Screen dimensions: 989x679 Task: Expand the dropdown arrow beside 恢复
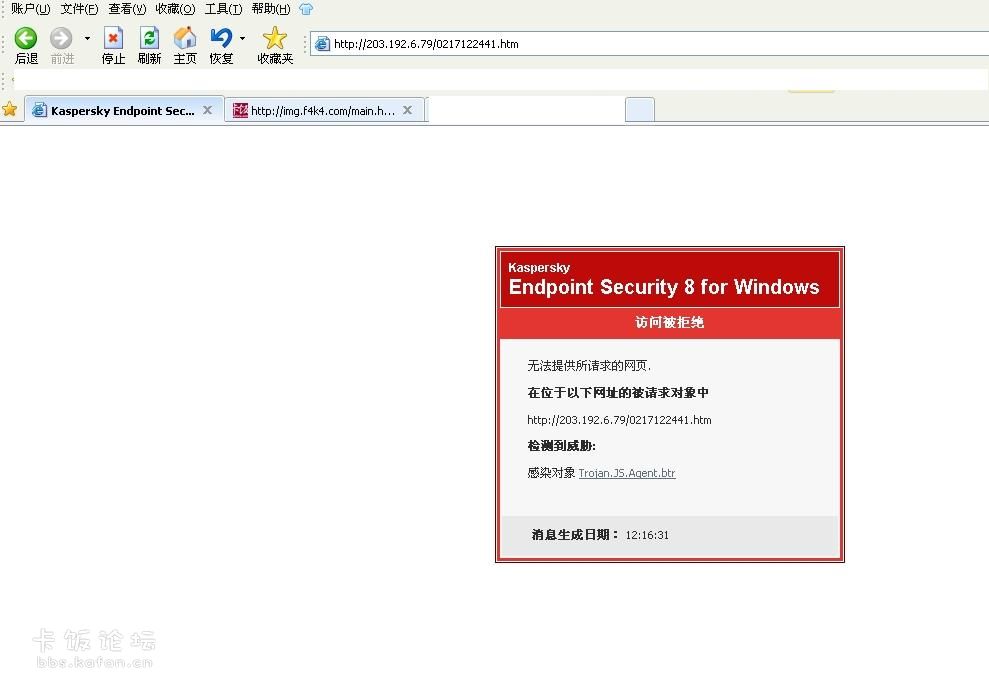242,39
